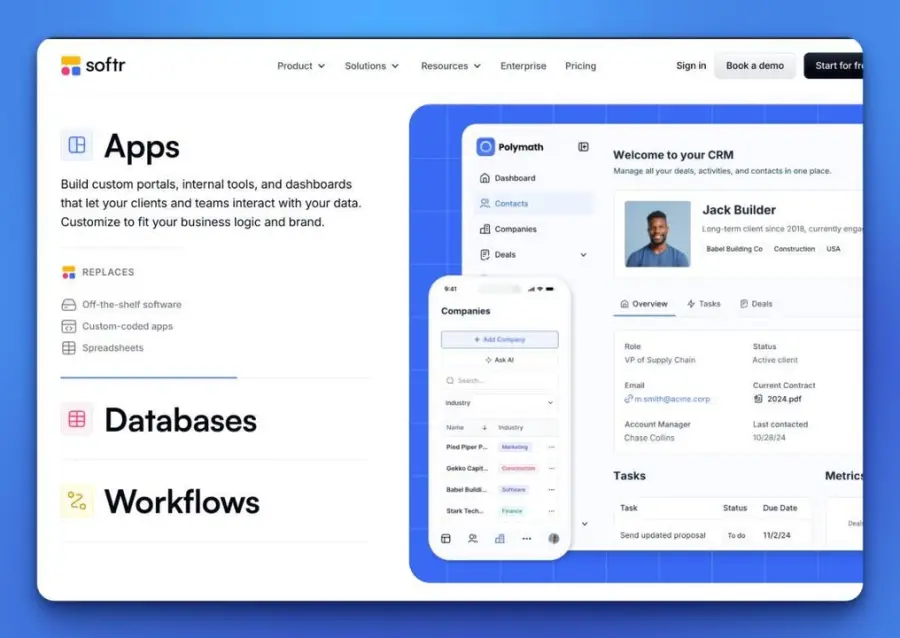The width and height of the screenshot is (900, 638).
Task: Open Contacts in Polymath sidebar
Action: [534, 203]
